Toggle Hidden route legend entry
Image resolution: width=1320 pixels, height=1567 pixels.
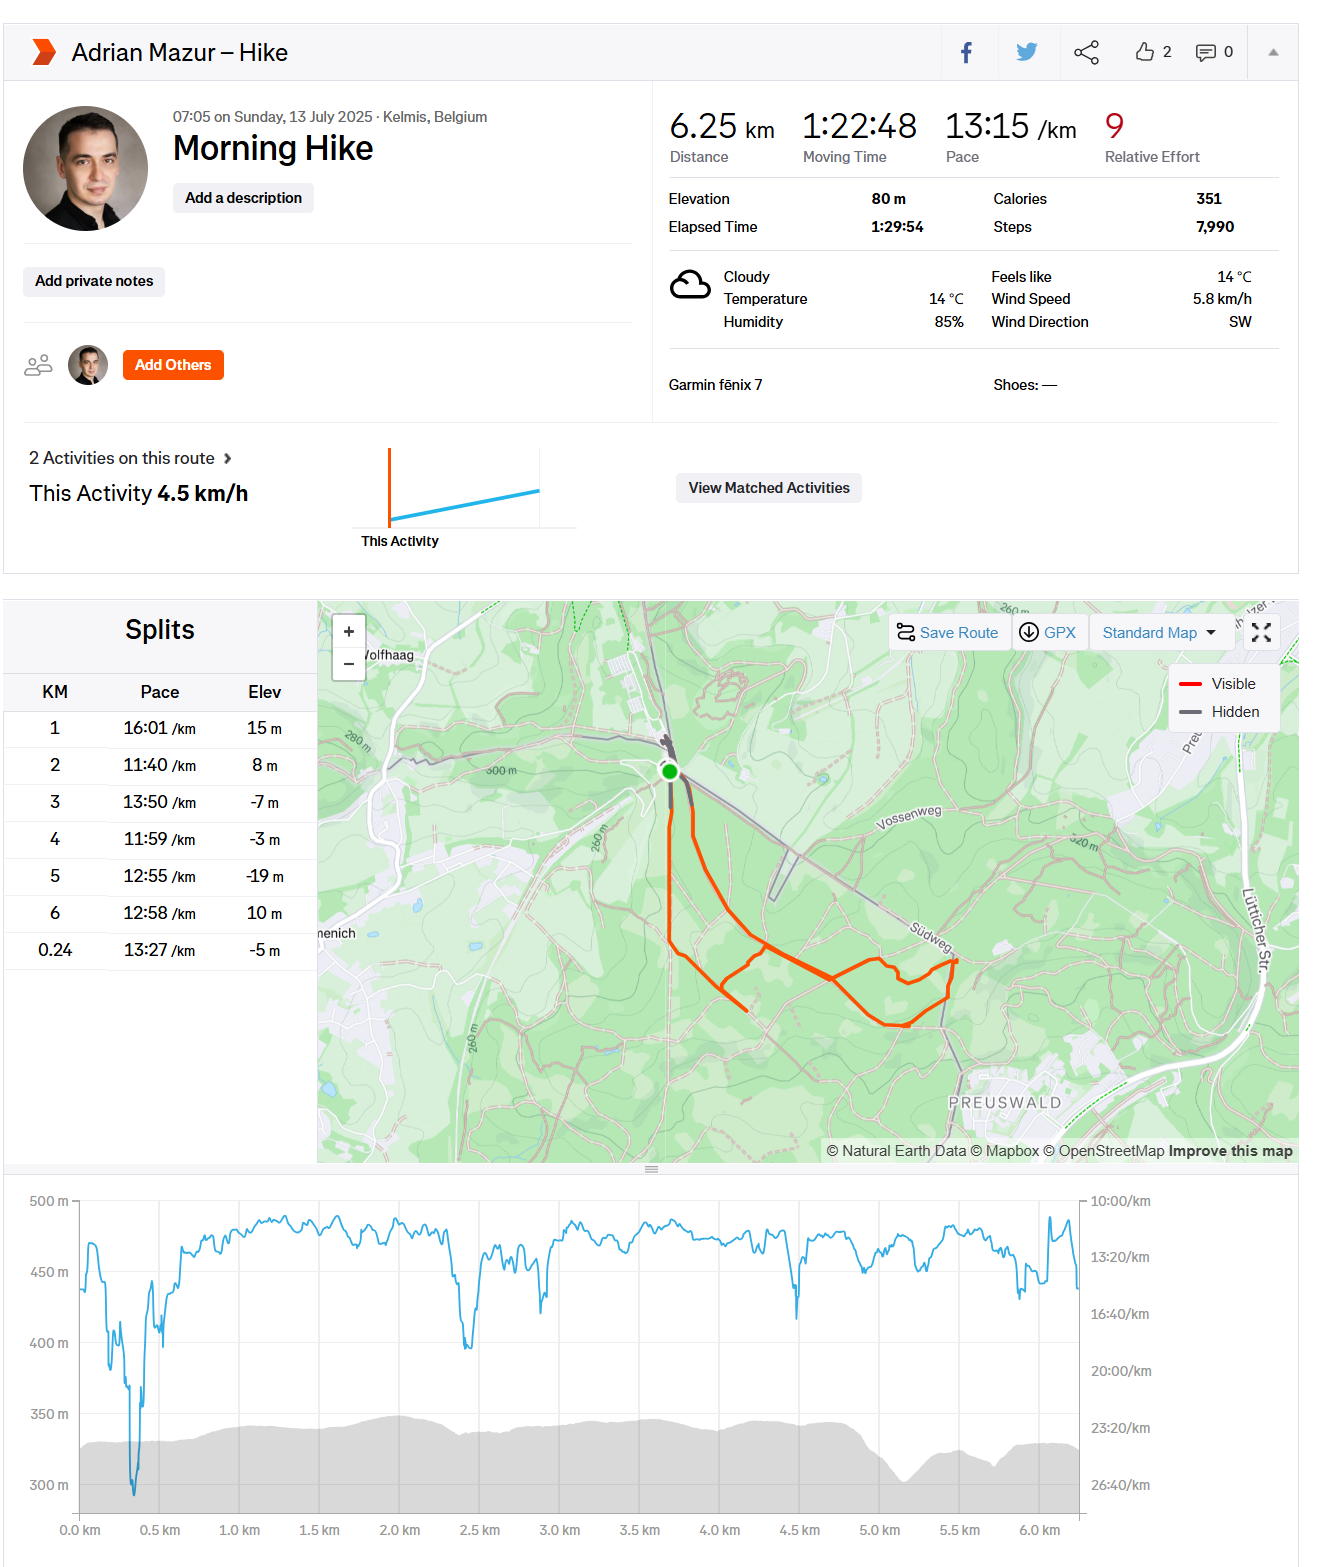point(1220,712)
